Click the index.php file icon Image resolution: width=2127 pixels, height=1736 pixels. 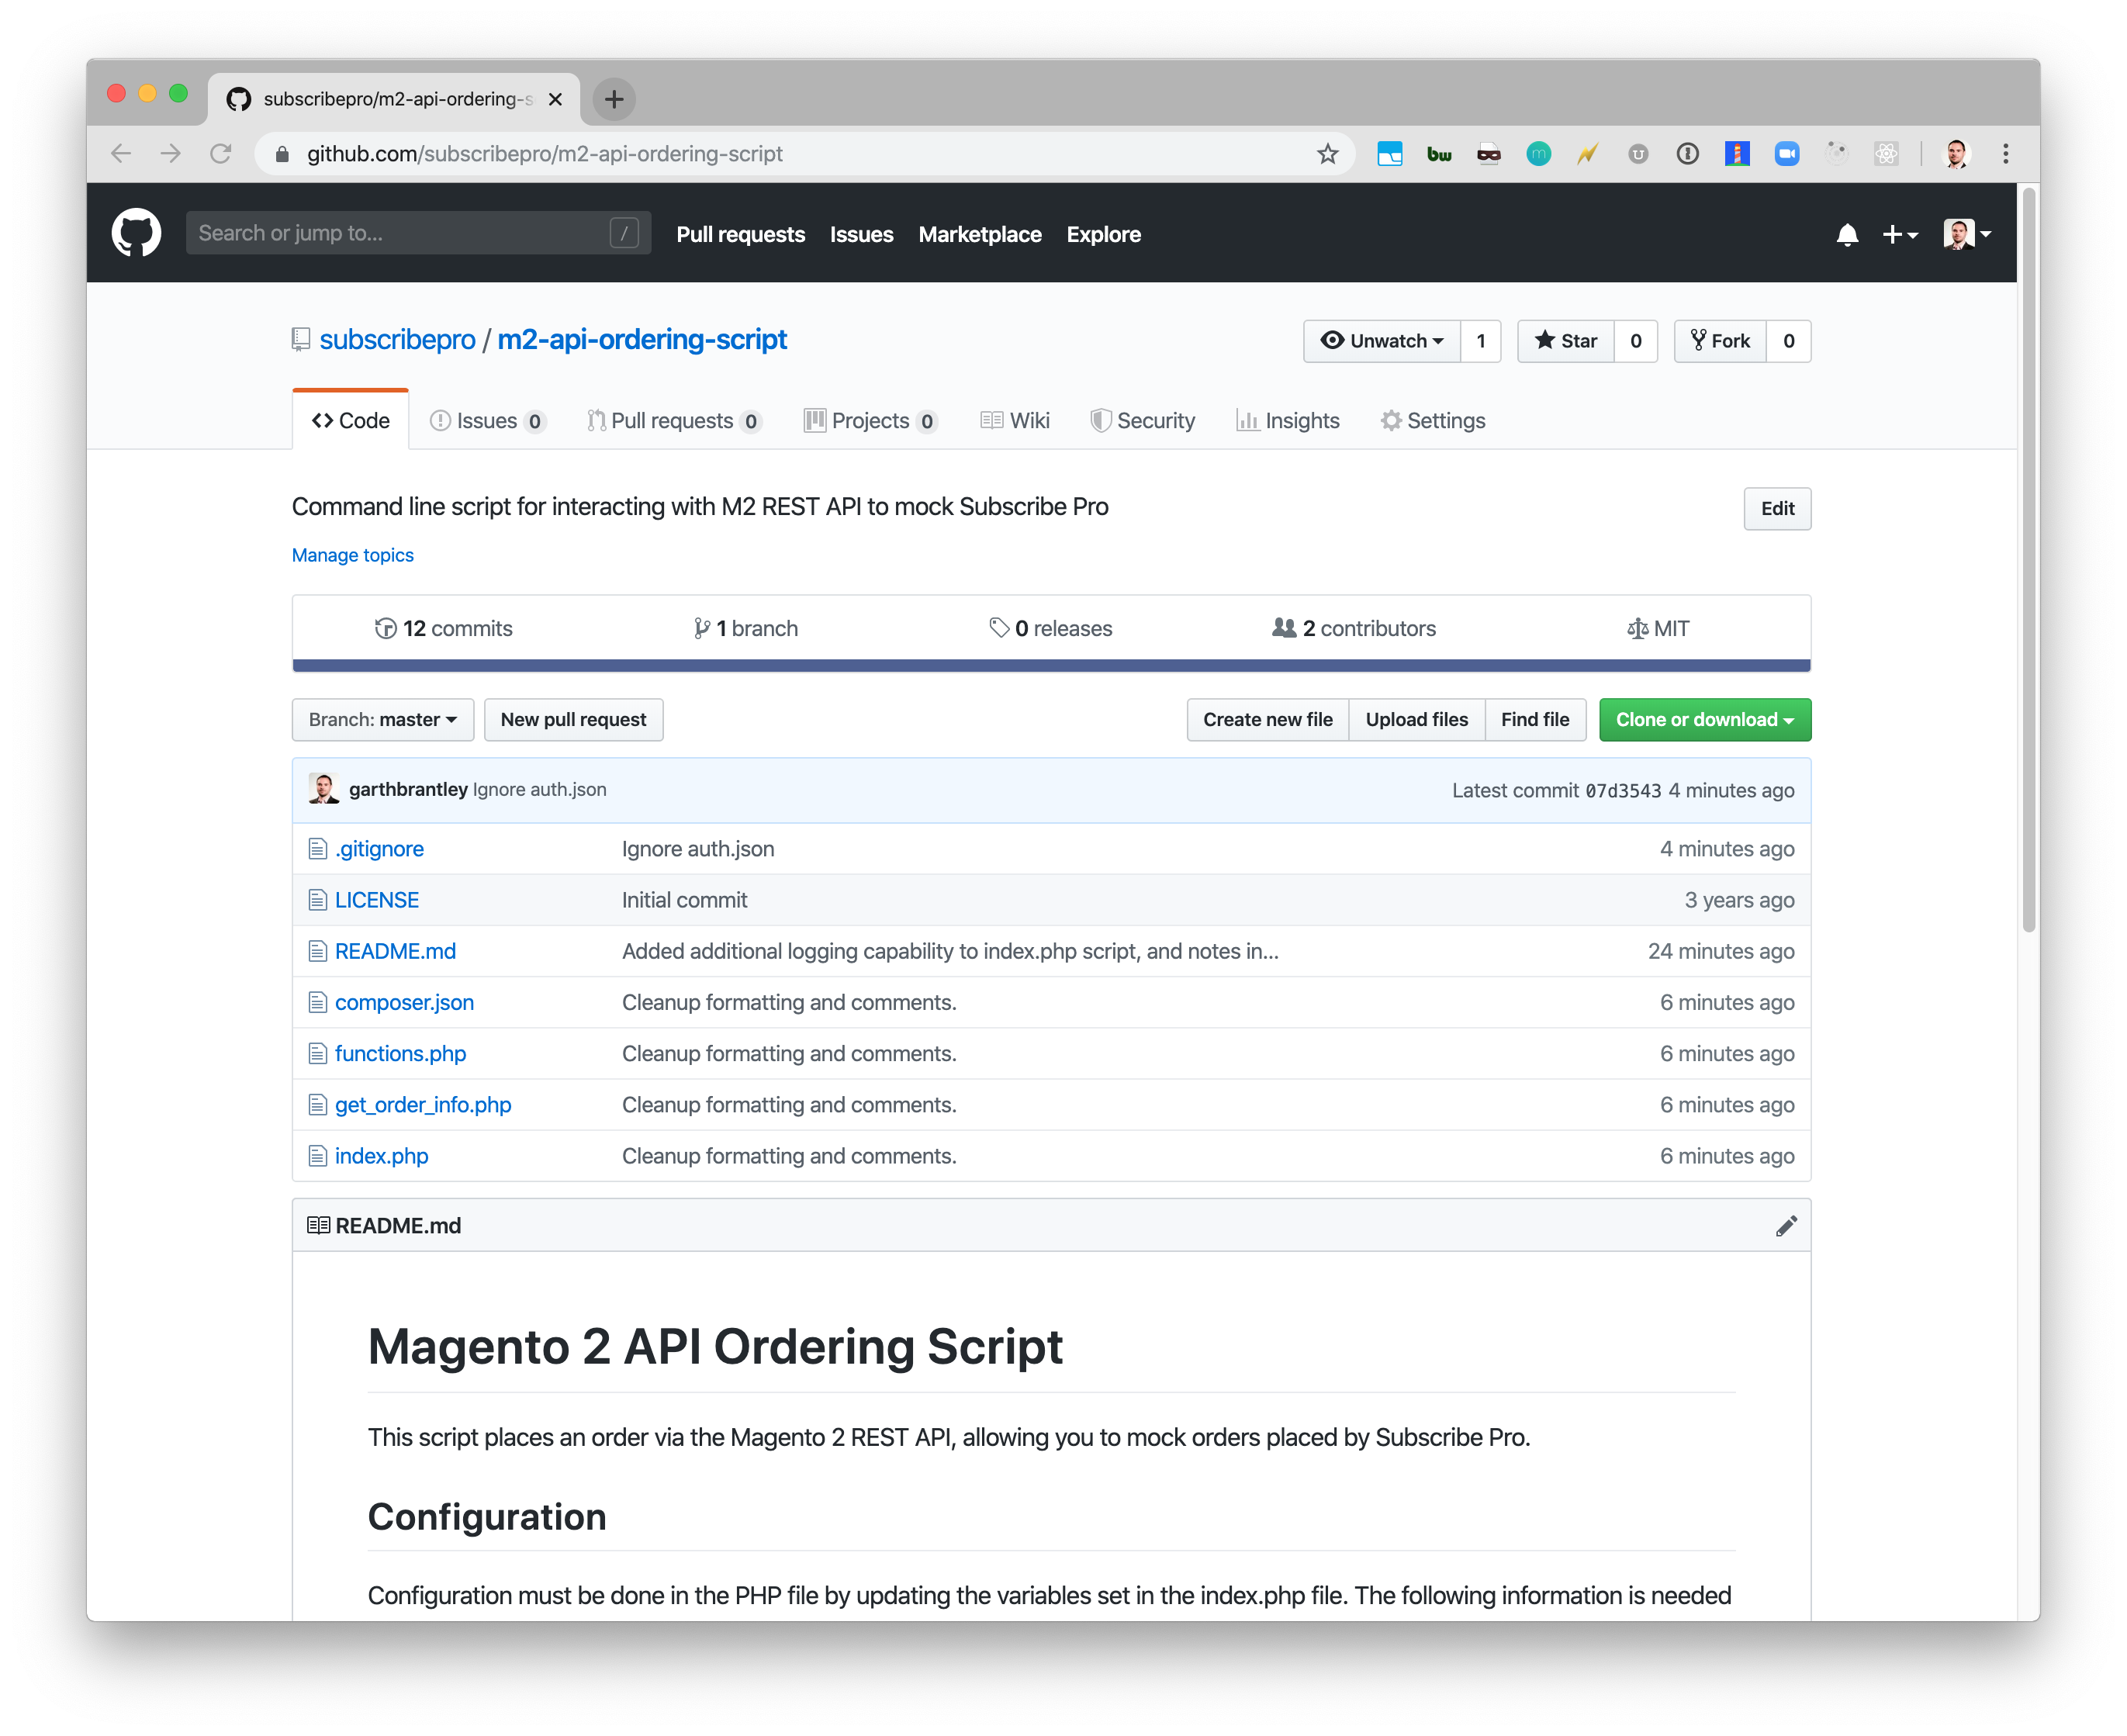[x=317, y=1156]
